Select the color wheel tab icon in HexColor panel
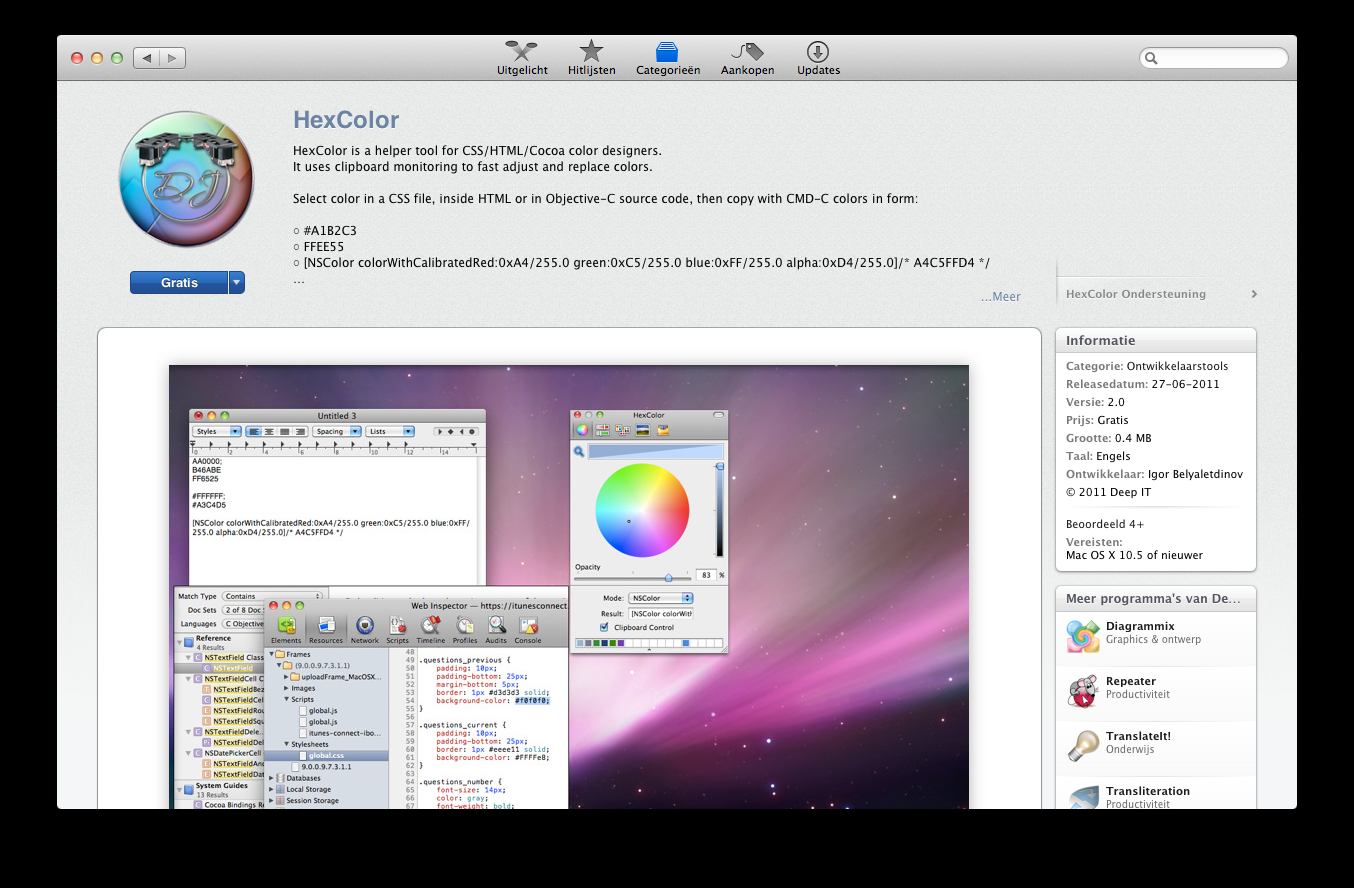 pos(581,430)
